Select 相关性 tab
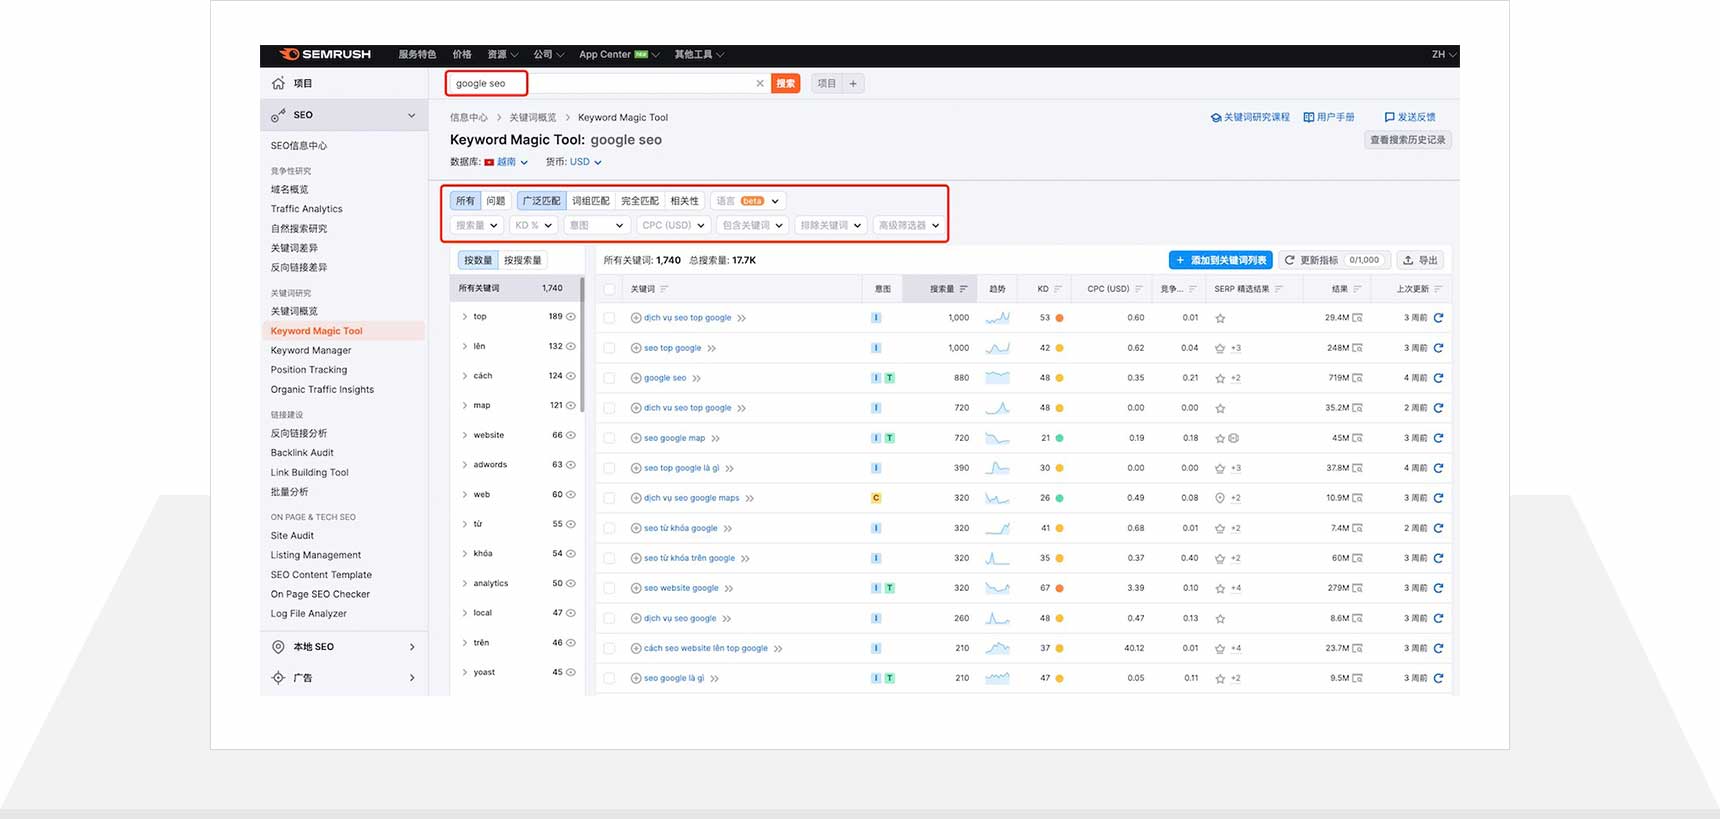The width and height of the screenshot is (1720, 819). pyautogui.click(x=685, y=201)
